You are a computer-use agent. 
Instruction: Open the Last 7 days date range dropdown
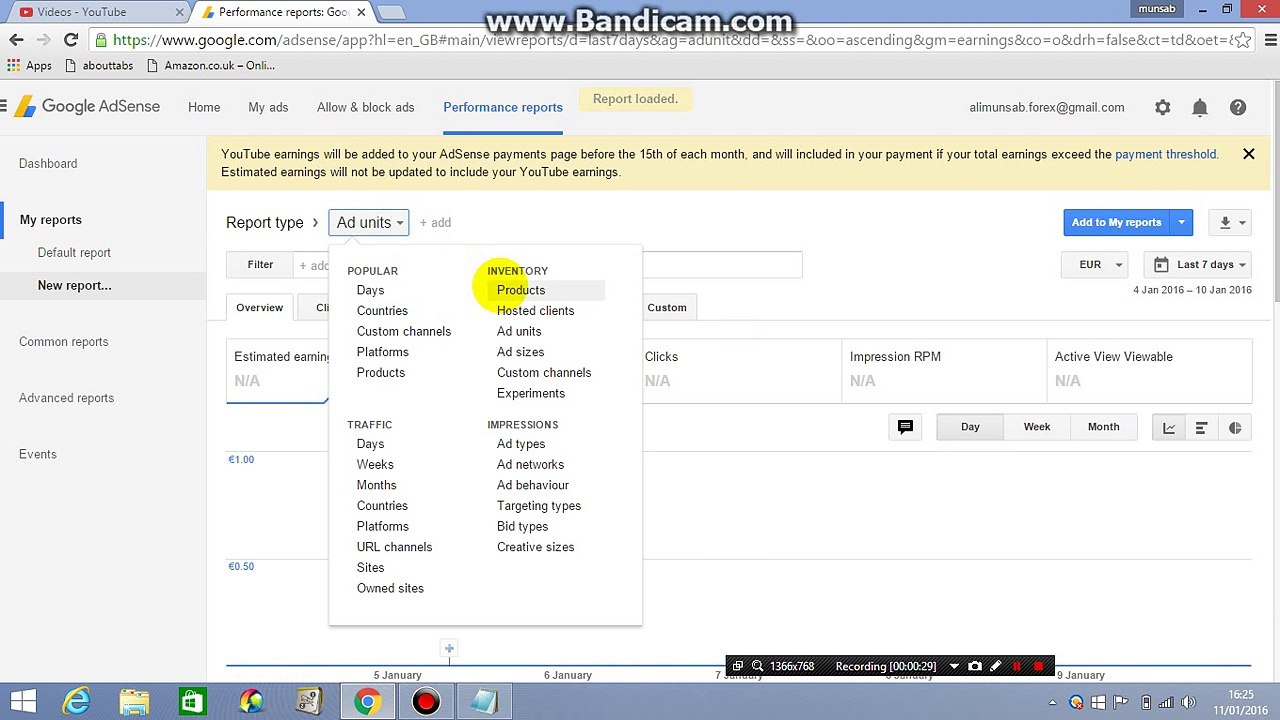(x=1198, y=265)
